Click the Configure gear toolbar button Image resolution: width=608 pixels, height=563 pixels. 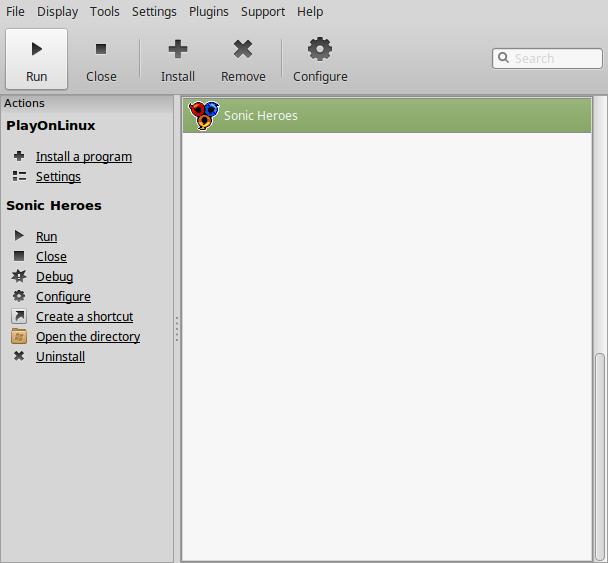pyautogui.click(x=320, y=59)
